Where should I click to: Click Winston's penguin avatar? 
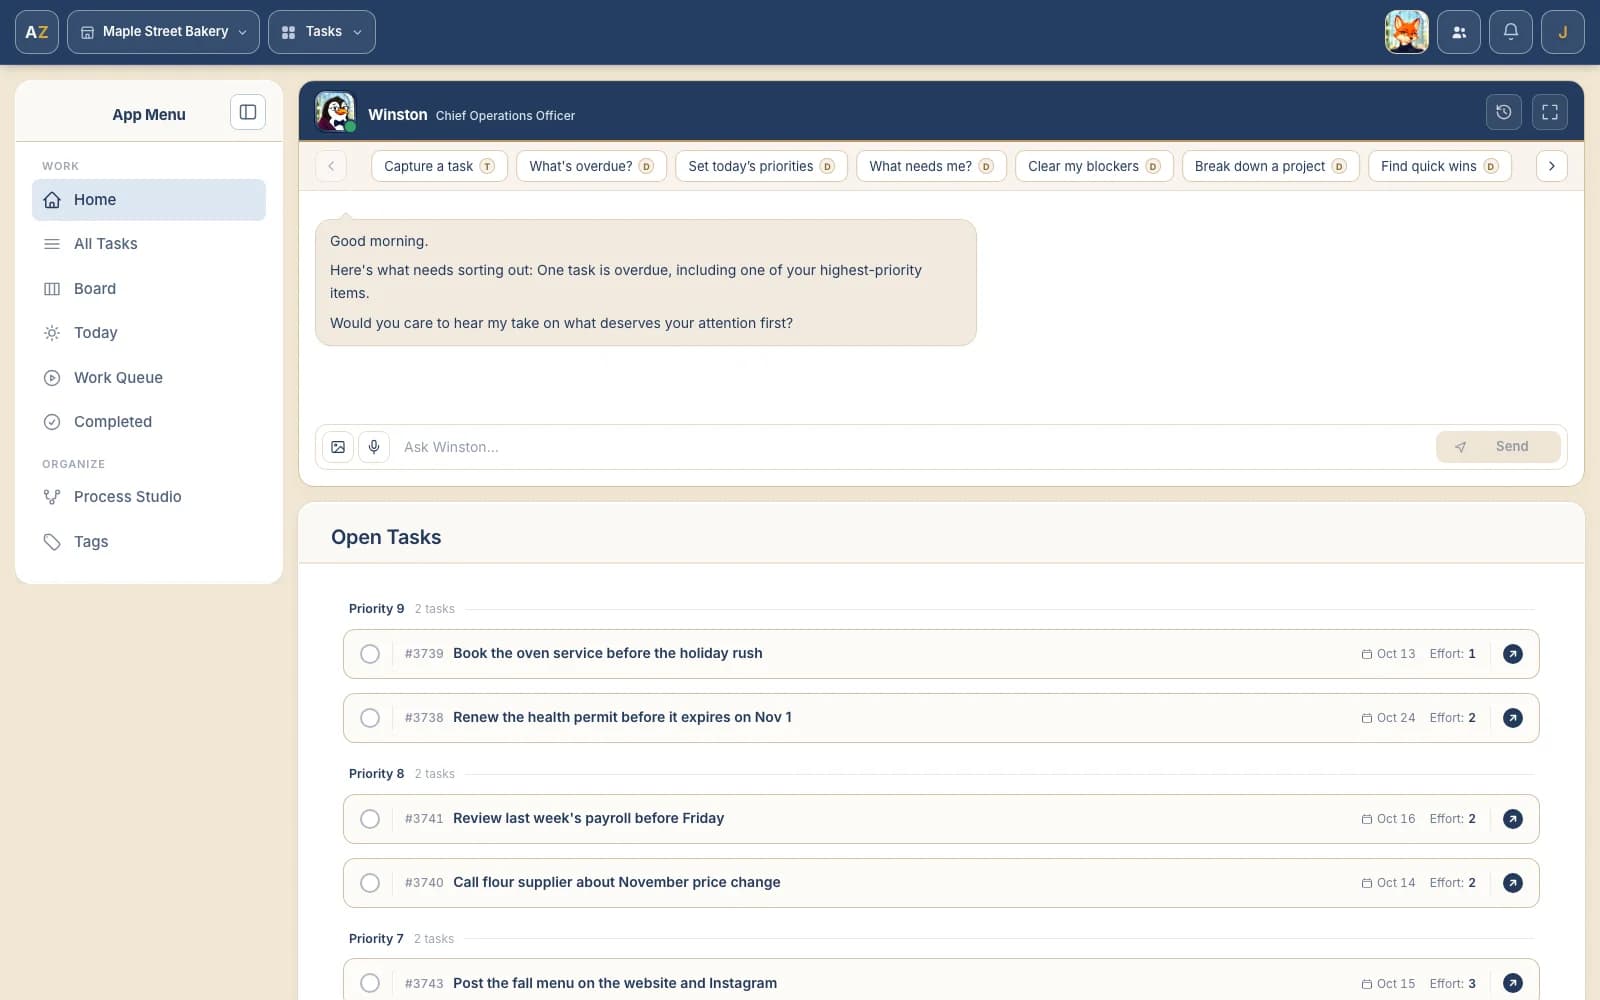pos(335,112)
